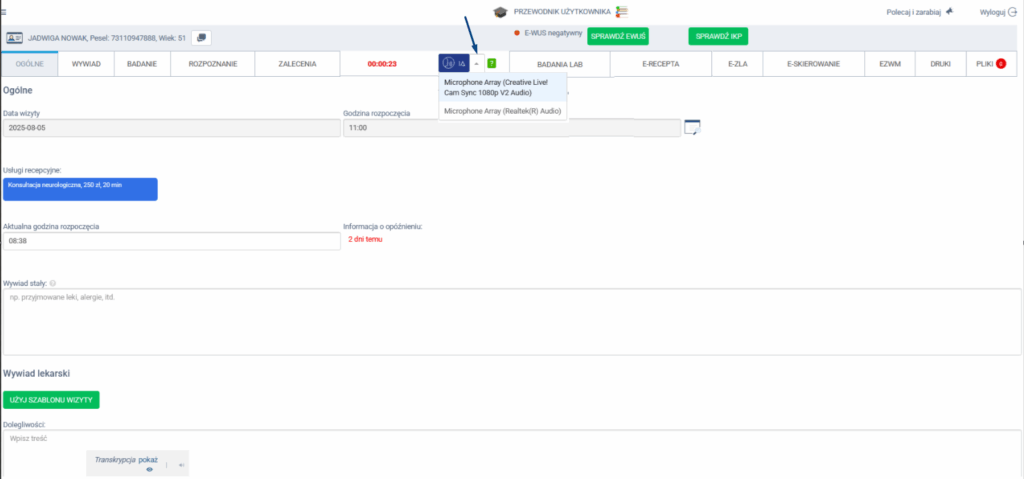Viewport: 1024px width, 479px height.
Task: Click the hamburger menu icon at top left
Action: (5, 6)
